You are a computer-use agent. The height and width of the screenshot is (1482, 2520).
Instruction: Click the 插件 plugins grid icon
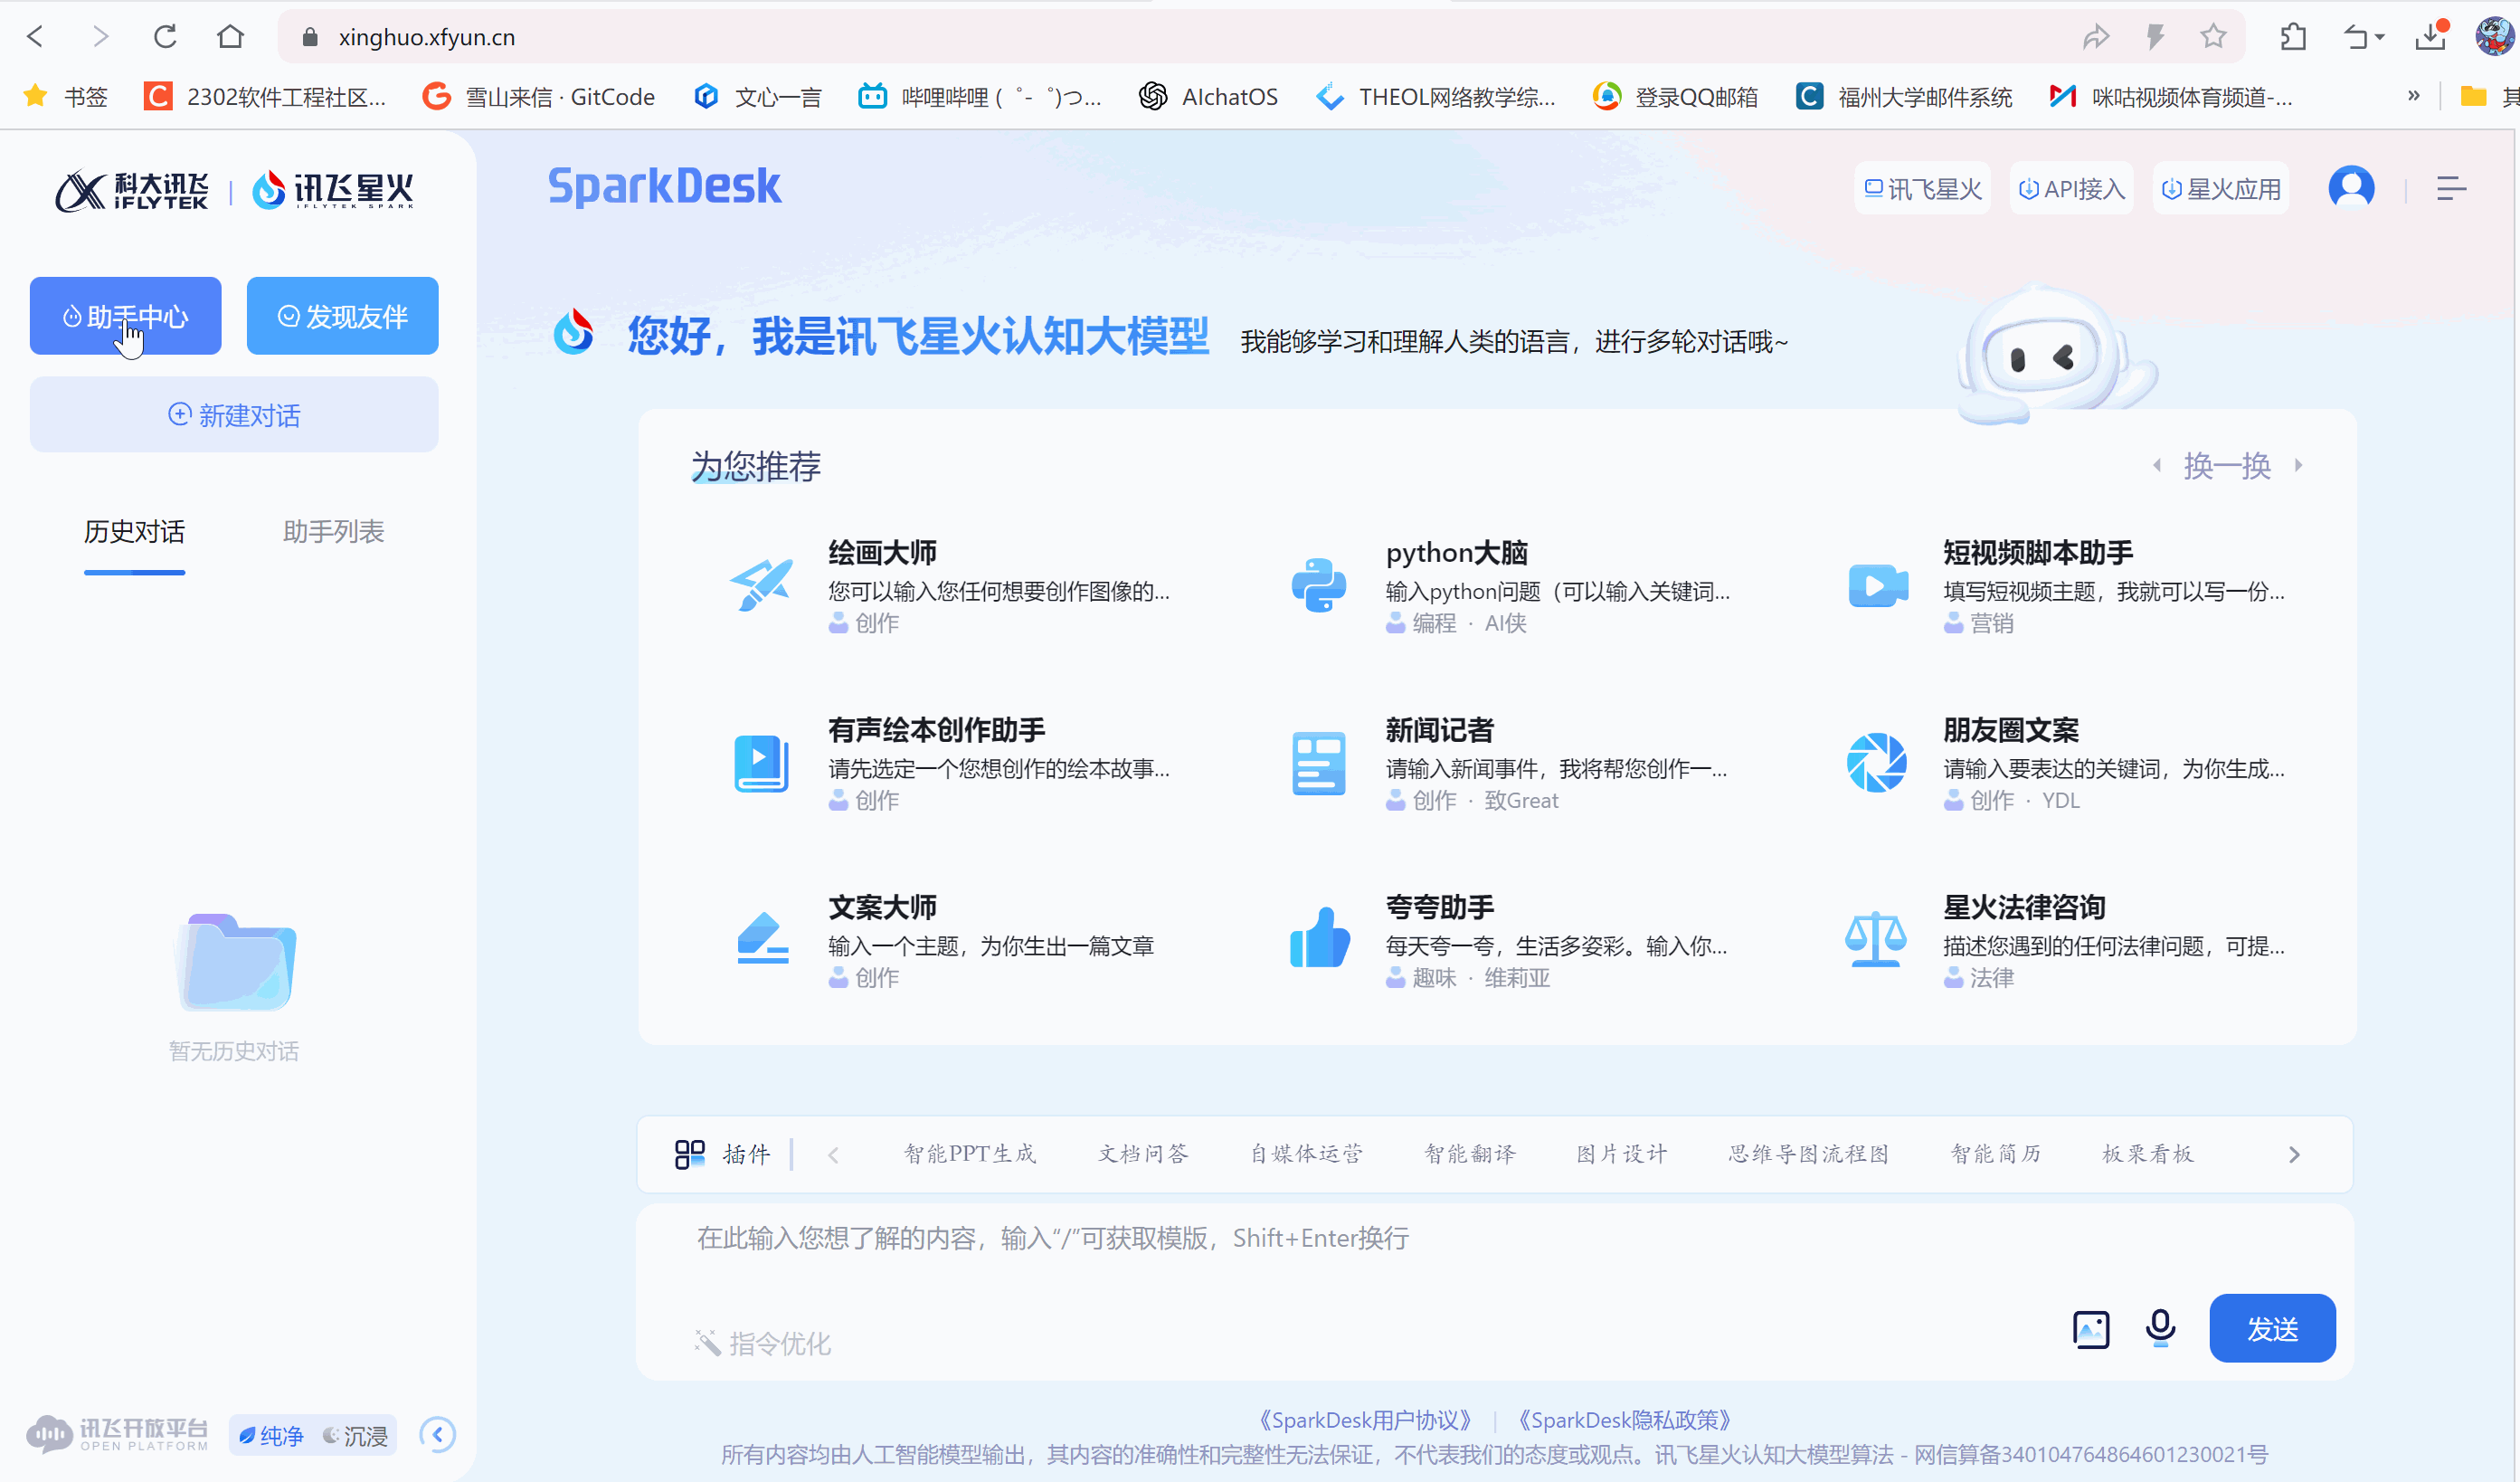(690, 1154)
